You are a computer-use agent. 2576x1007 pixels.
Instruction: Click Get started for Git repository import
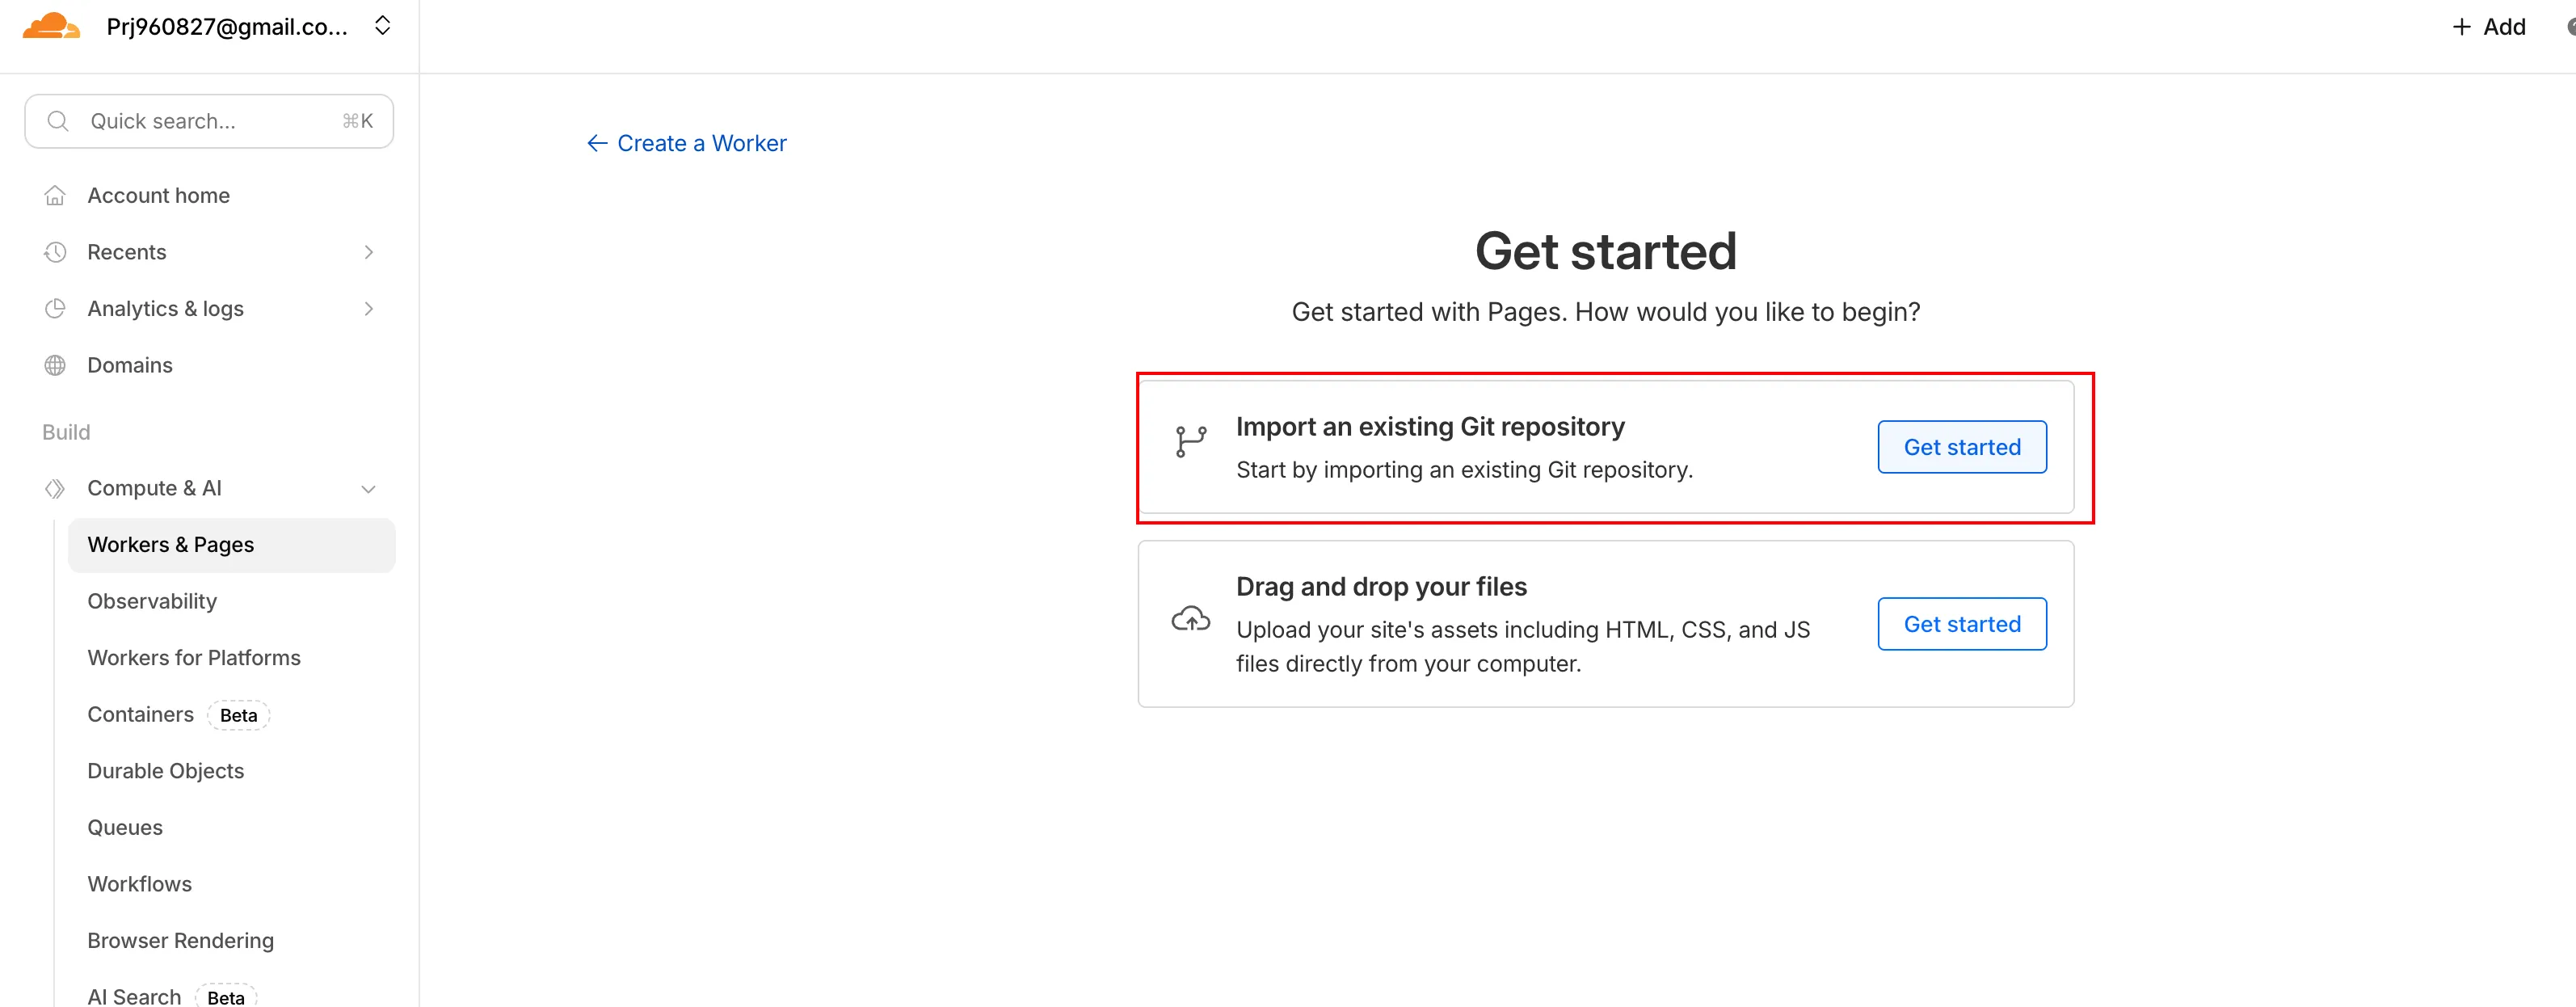click(1961, 447)
